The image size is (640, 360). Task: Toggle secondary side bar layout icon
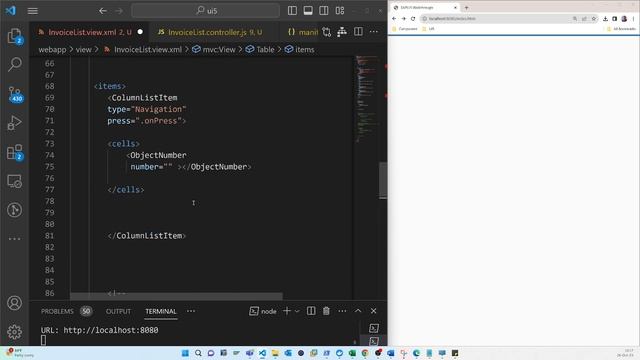click(x=324, y=11)
